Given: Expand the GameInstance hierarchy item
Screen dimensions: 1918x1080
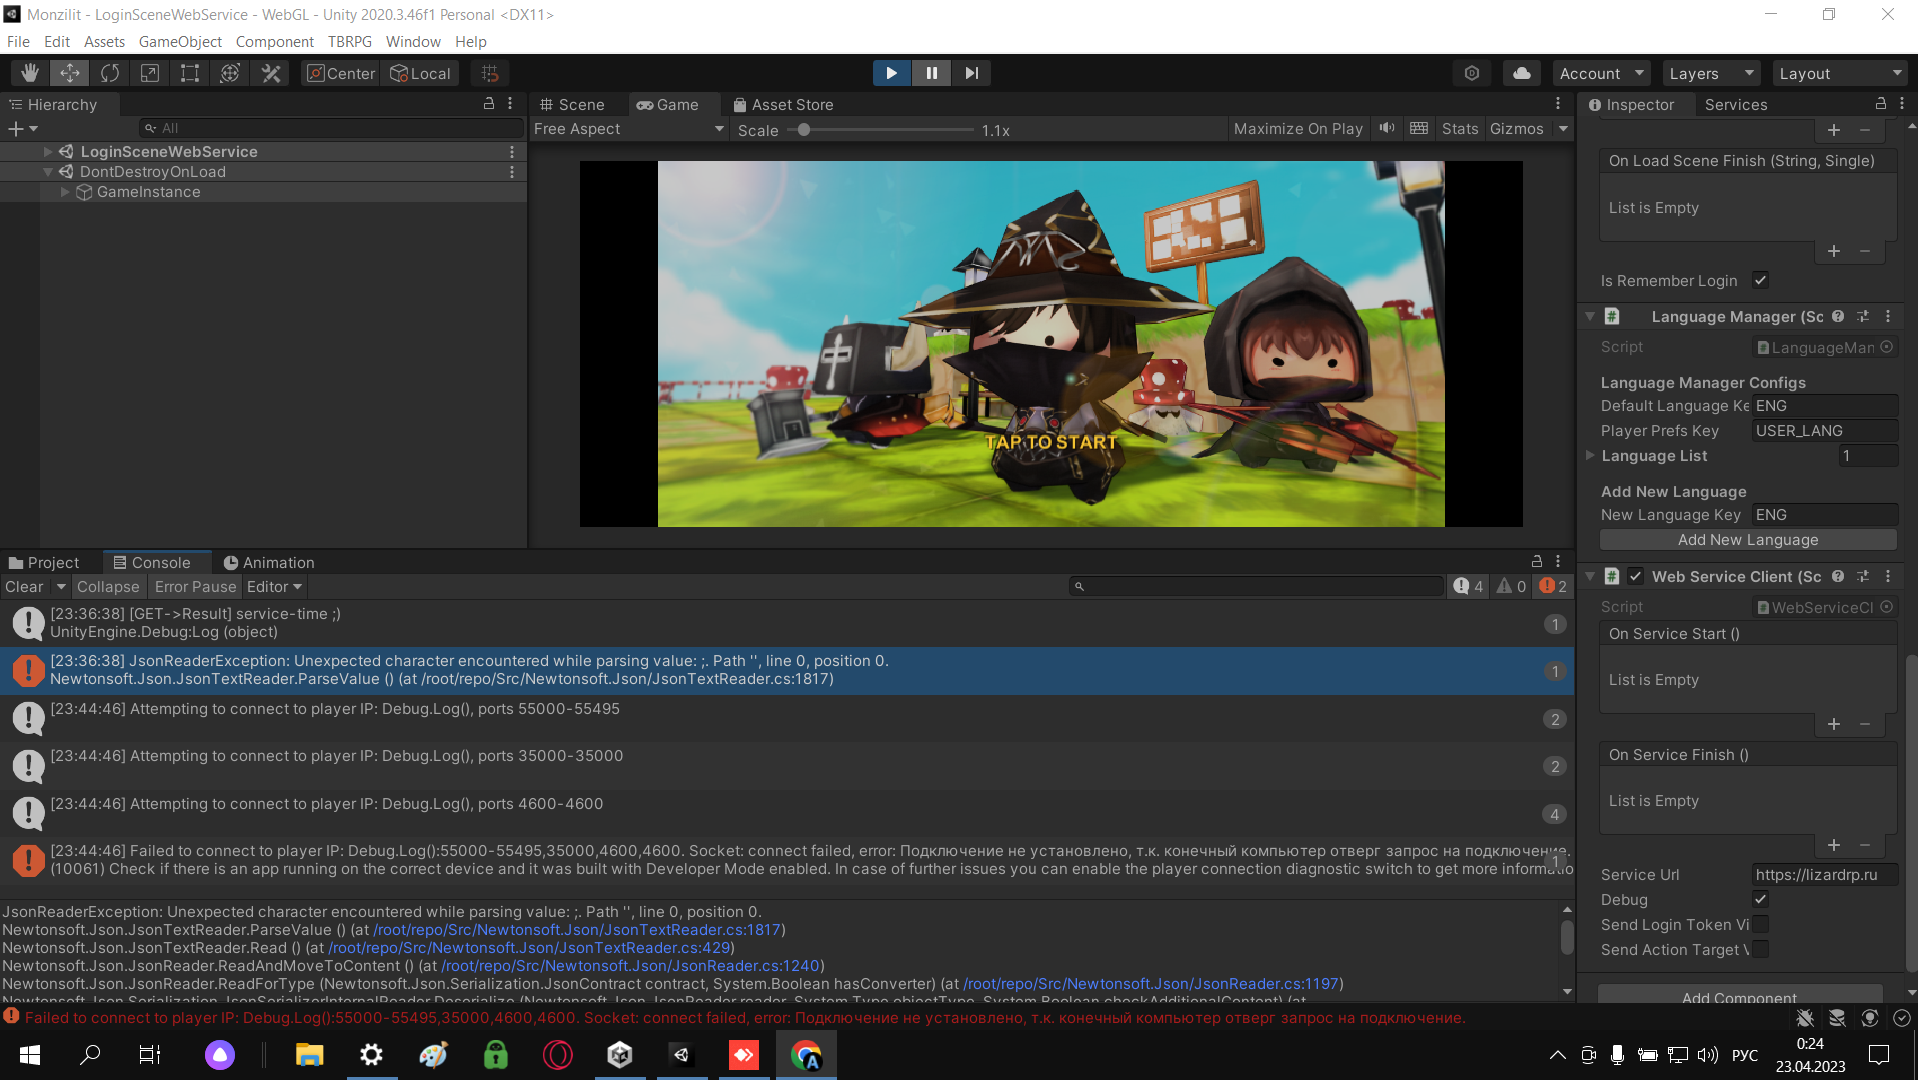Looking at the screenshot, I should click(64, 191).
